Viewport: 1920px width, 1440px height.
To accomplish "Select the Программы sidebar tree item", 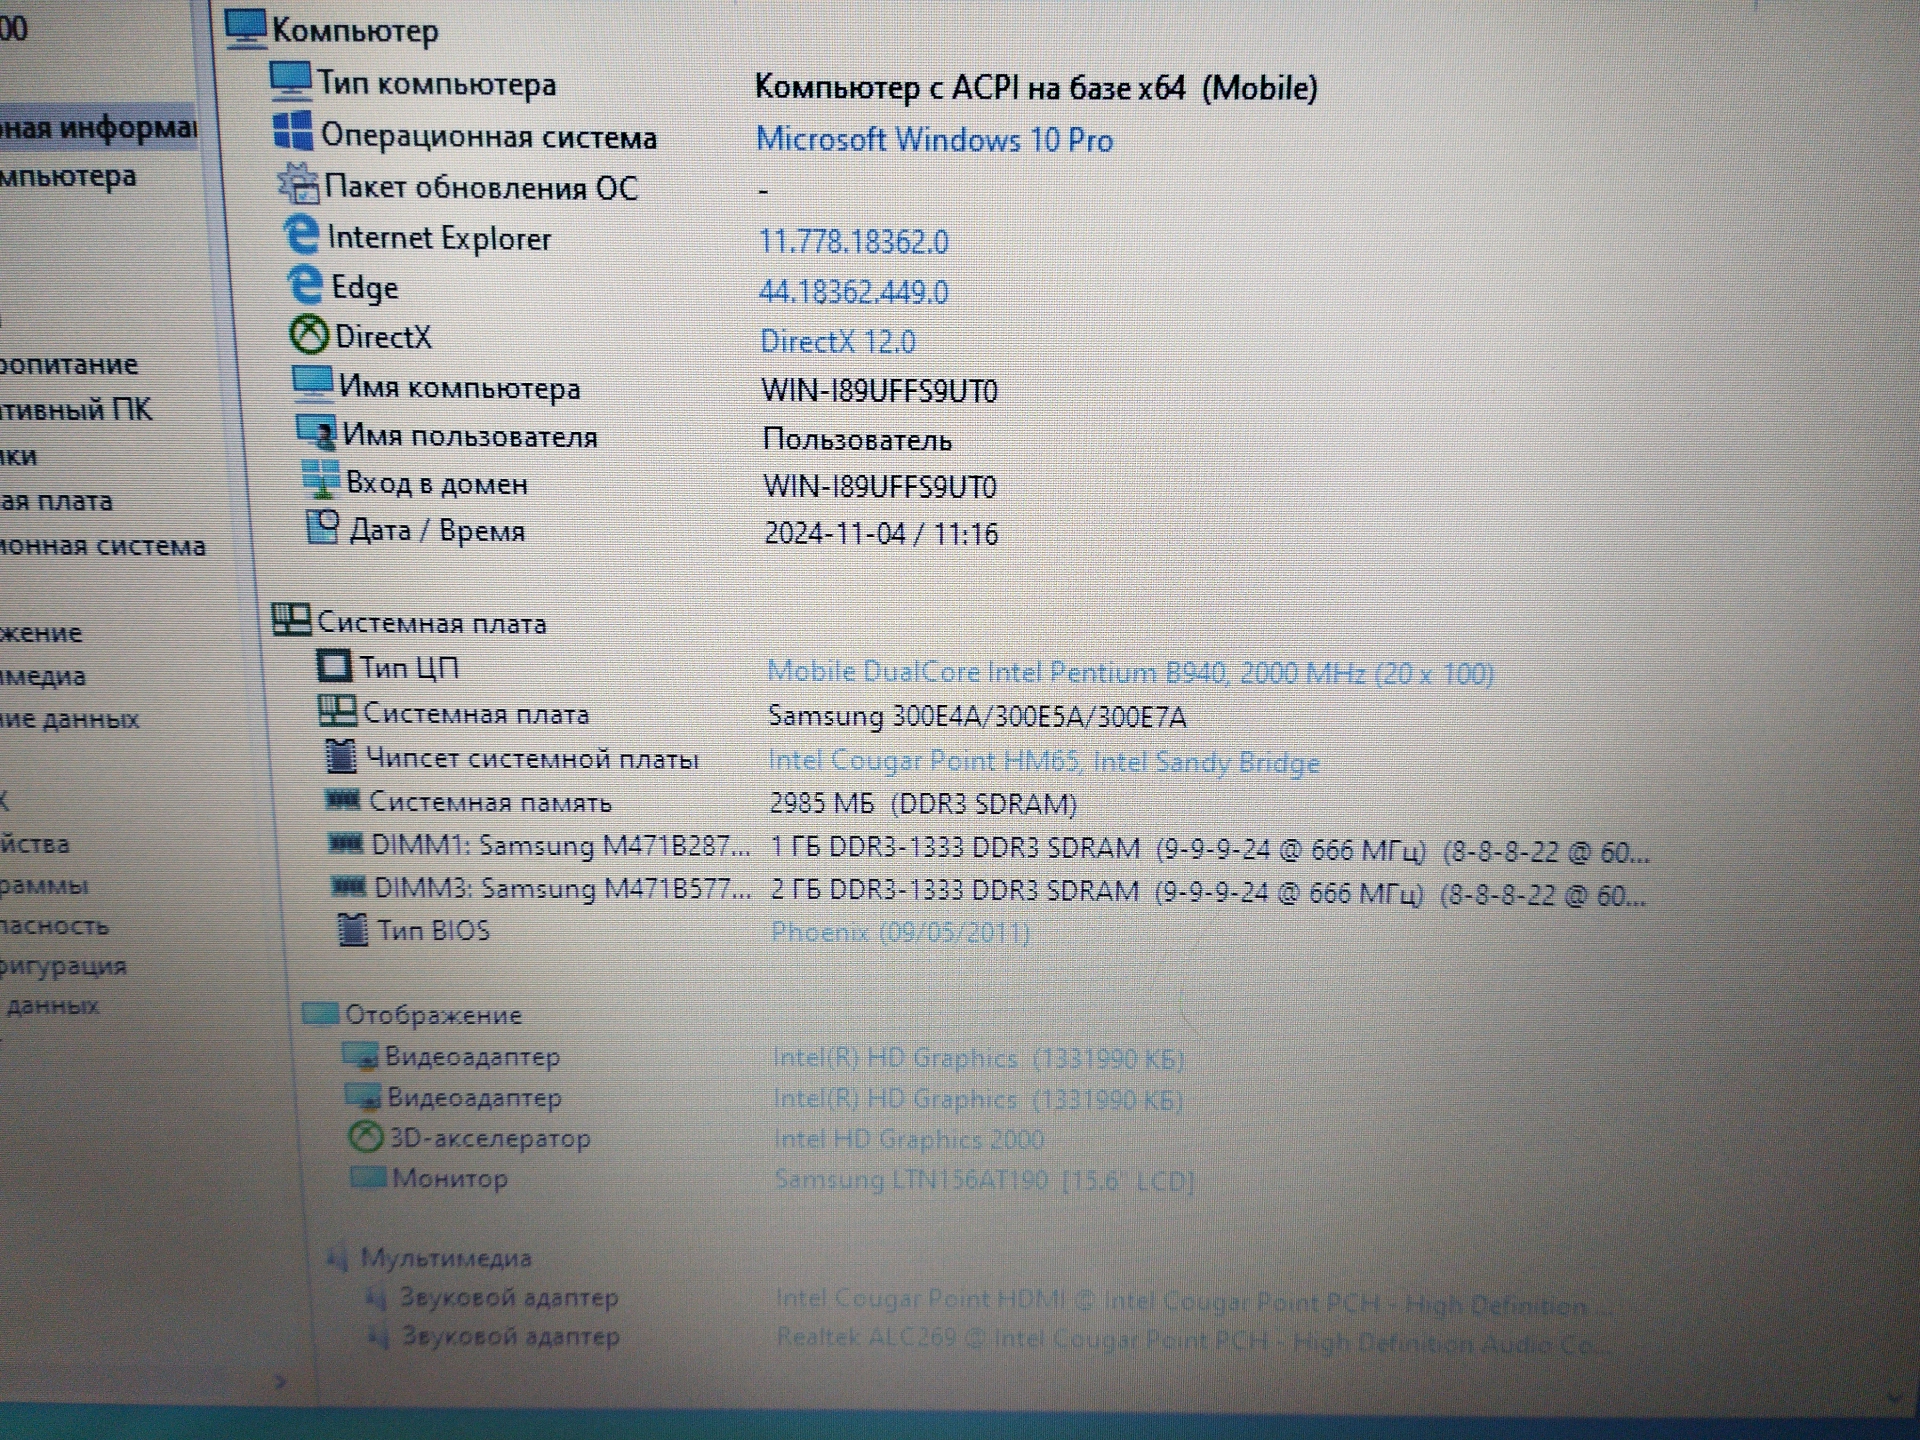I will [x=44, y=885].
